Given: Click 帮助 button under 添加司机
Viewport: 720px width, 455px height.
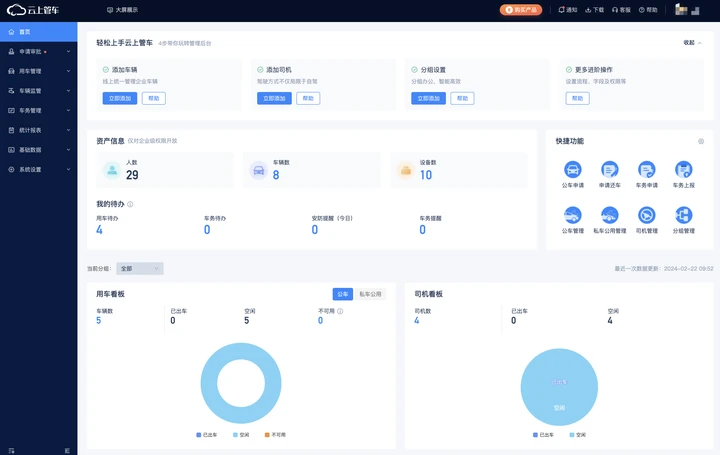Looking at the screenshot, I should click(x=308, y=98).
